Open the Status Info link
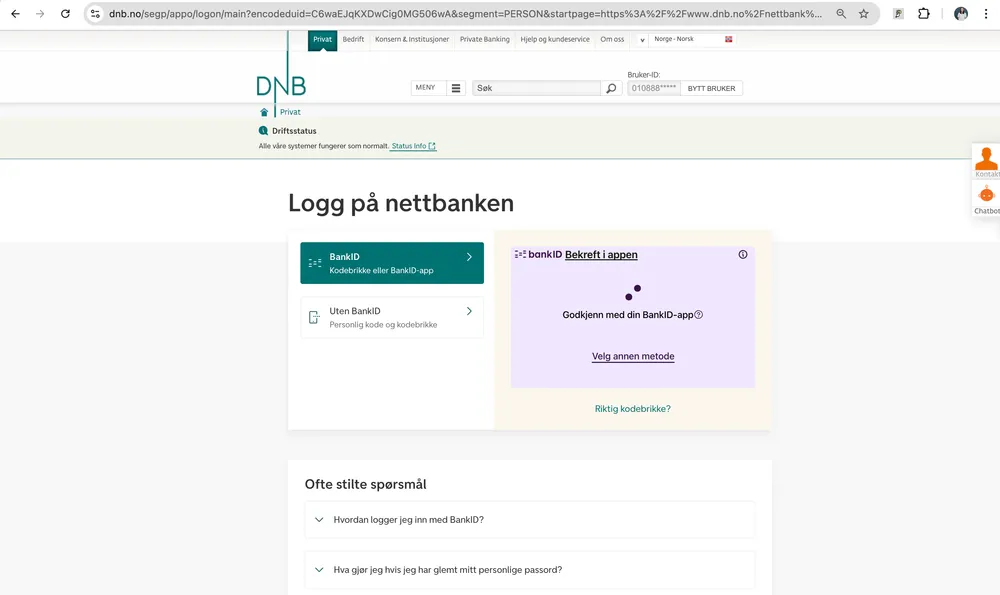Viewport: 1000px width, 595px height. tap(413, 146)
